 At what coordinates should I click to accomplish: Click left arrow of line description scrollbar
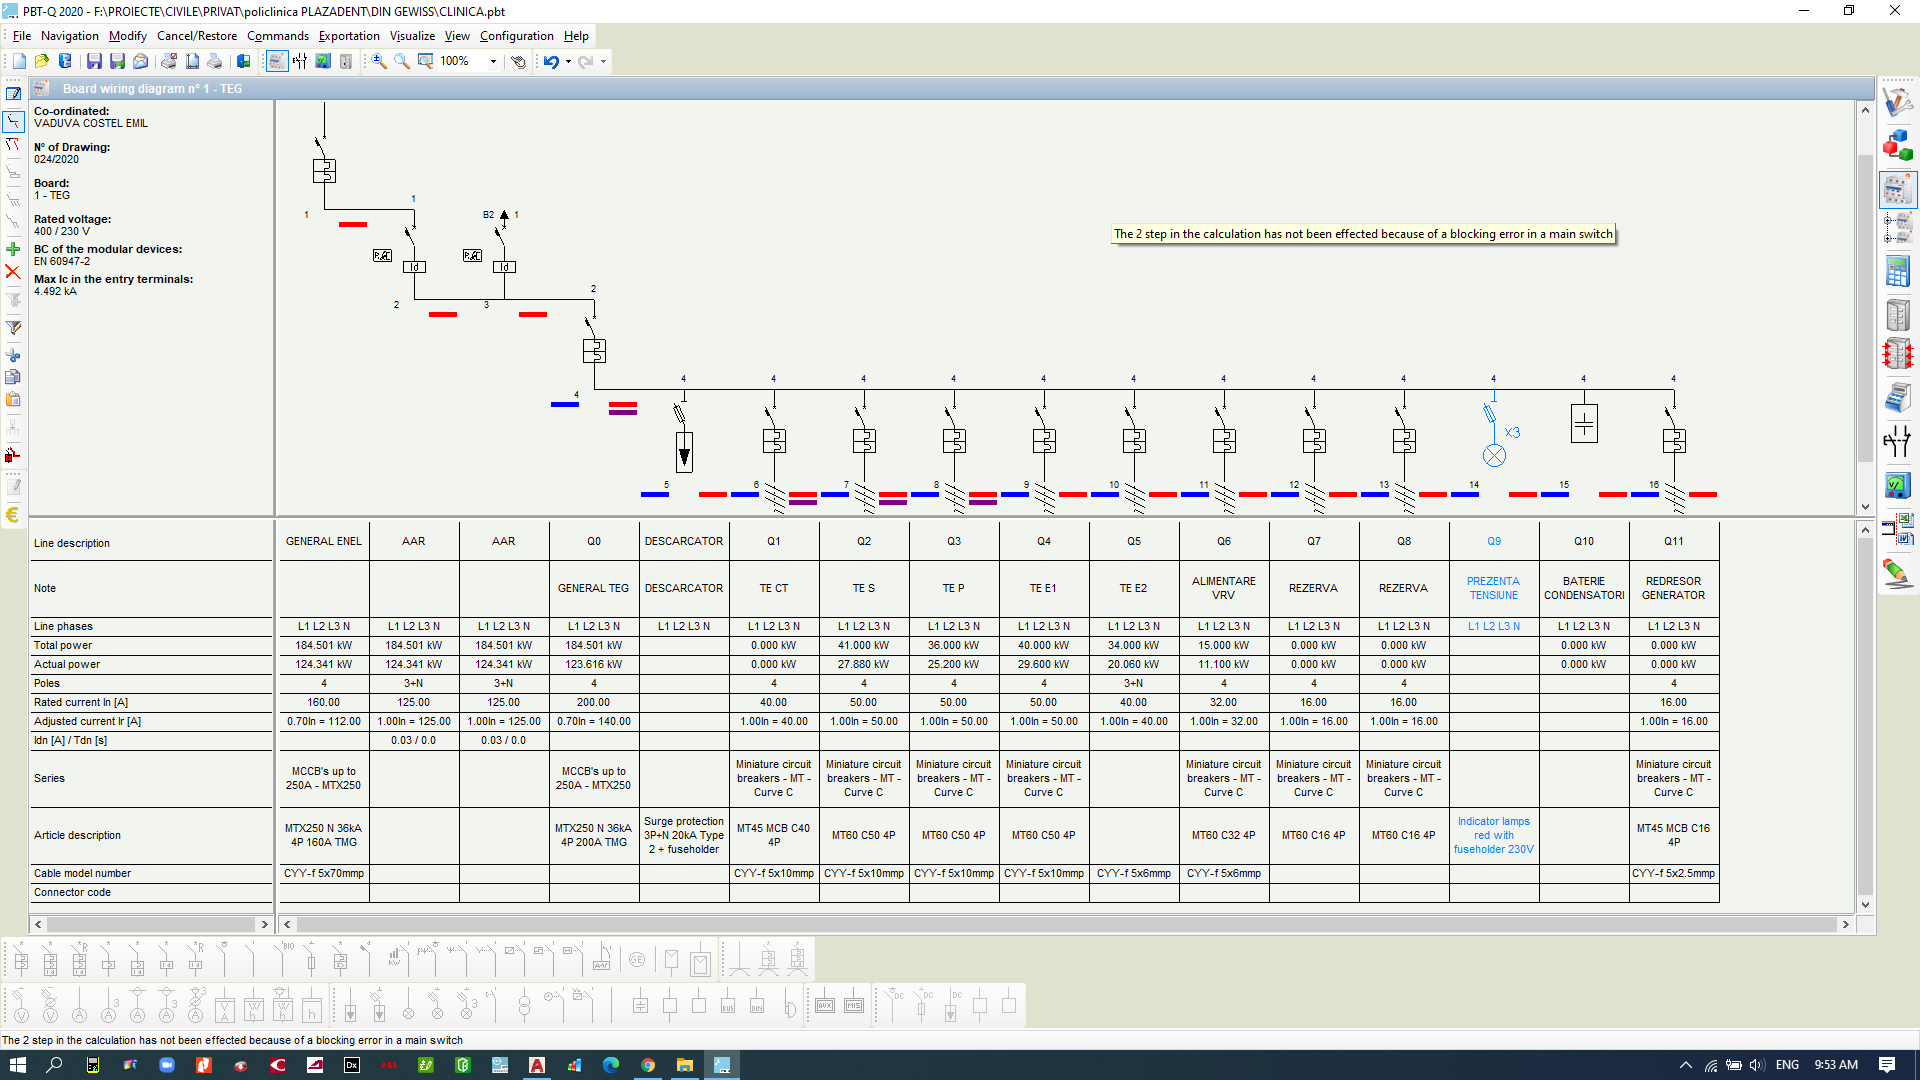coord(38,925)
